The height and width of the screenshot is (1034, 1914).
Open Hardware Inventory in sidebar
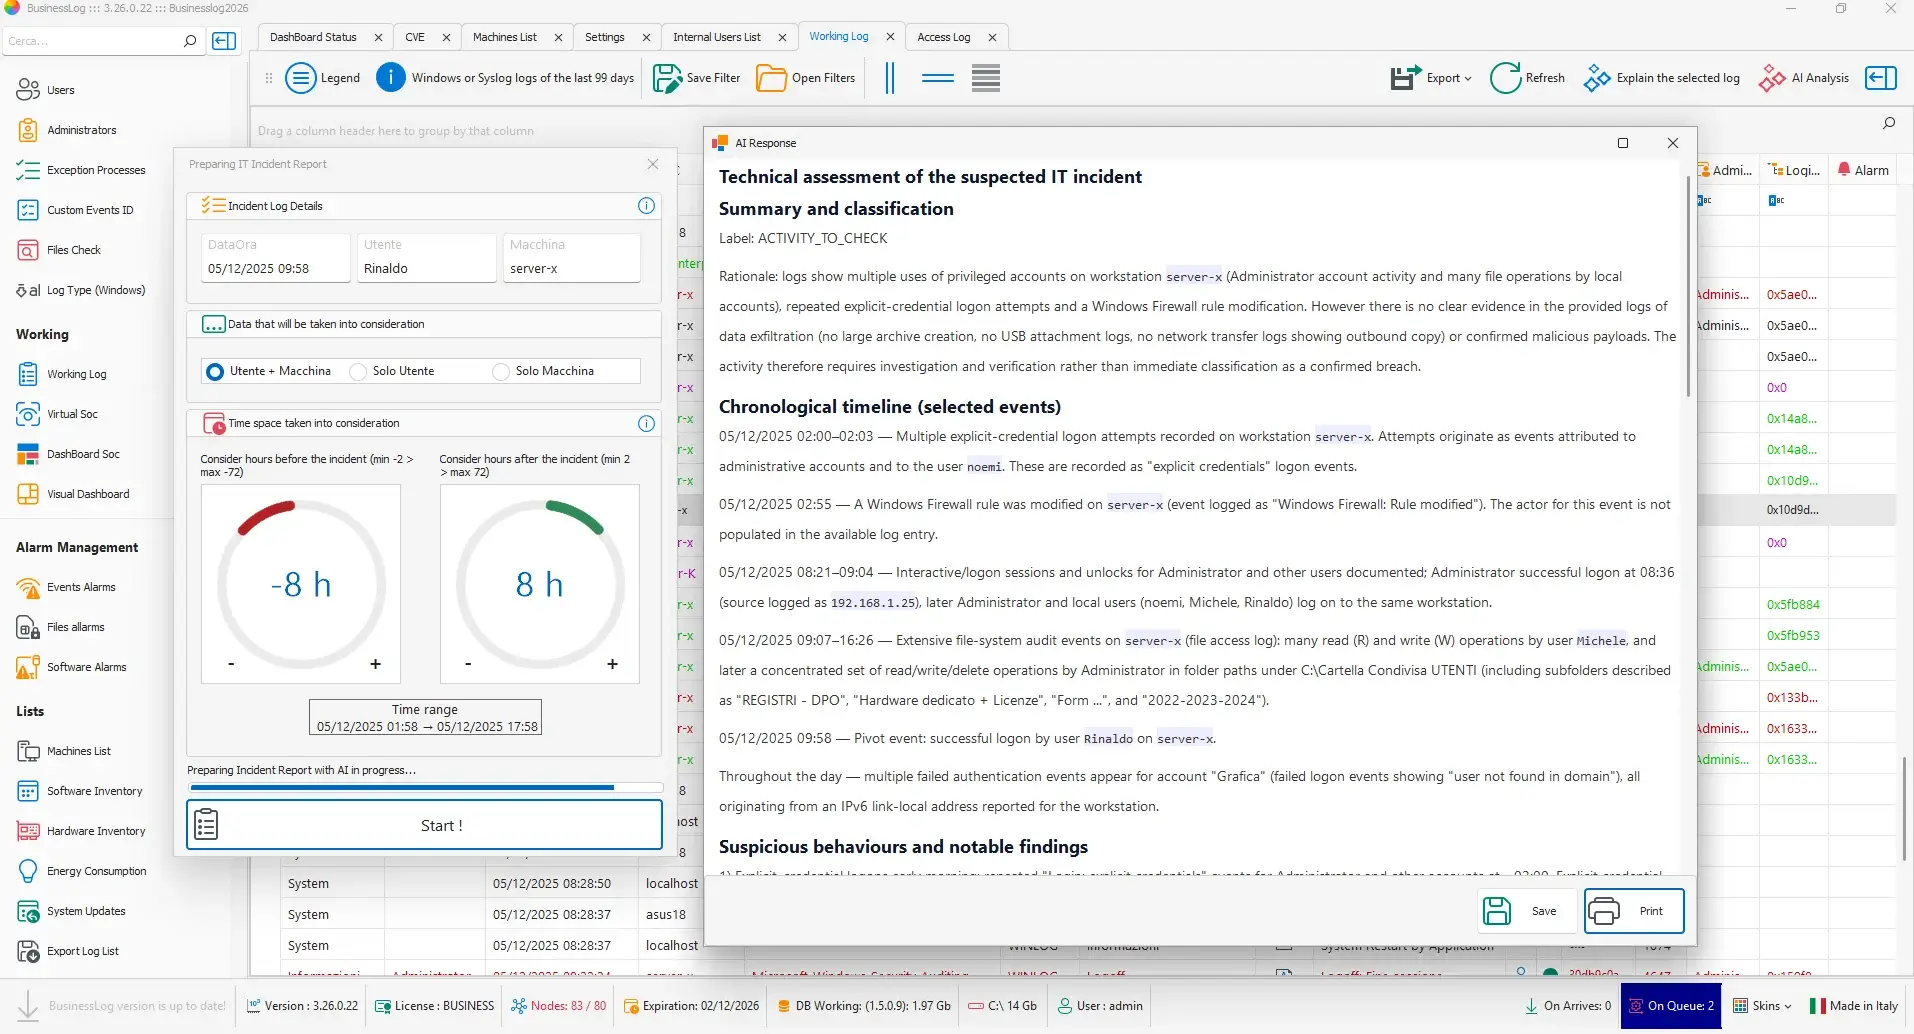coord(81,831)
